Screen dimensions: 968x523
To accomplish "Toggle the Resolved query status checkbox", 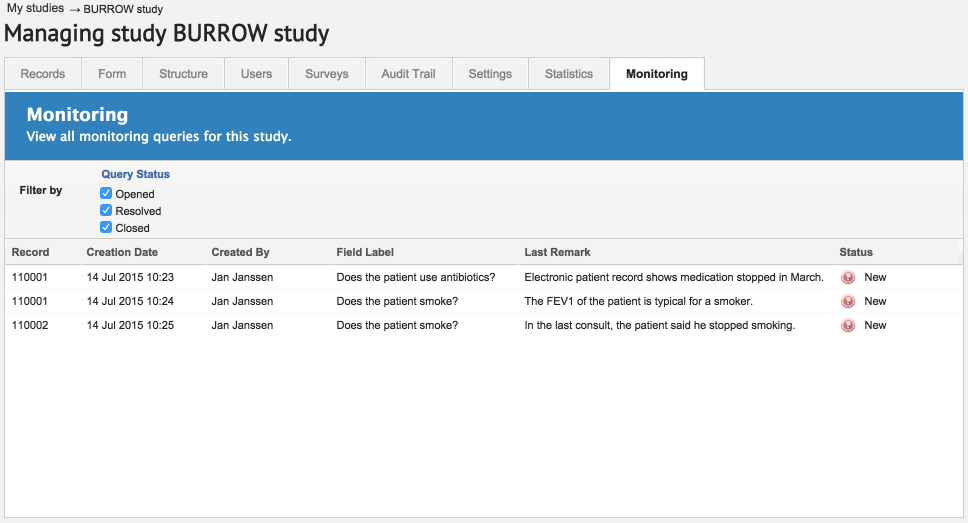I will 106,211.
